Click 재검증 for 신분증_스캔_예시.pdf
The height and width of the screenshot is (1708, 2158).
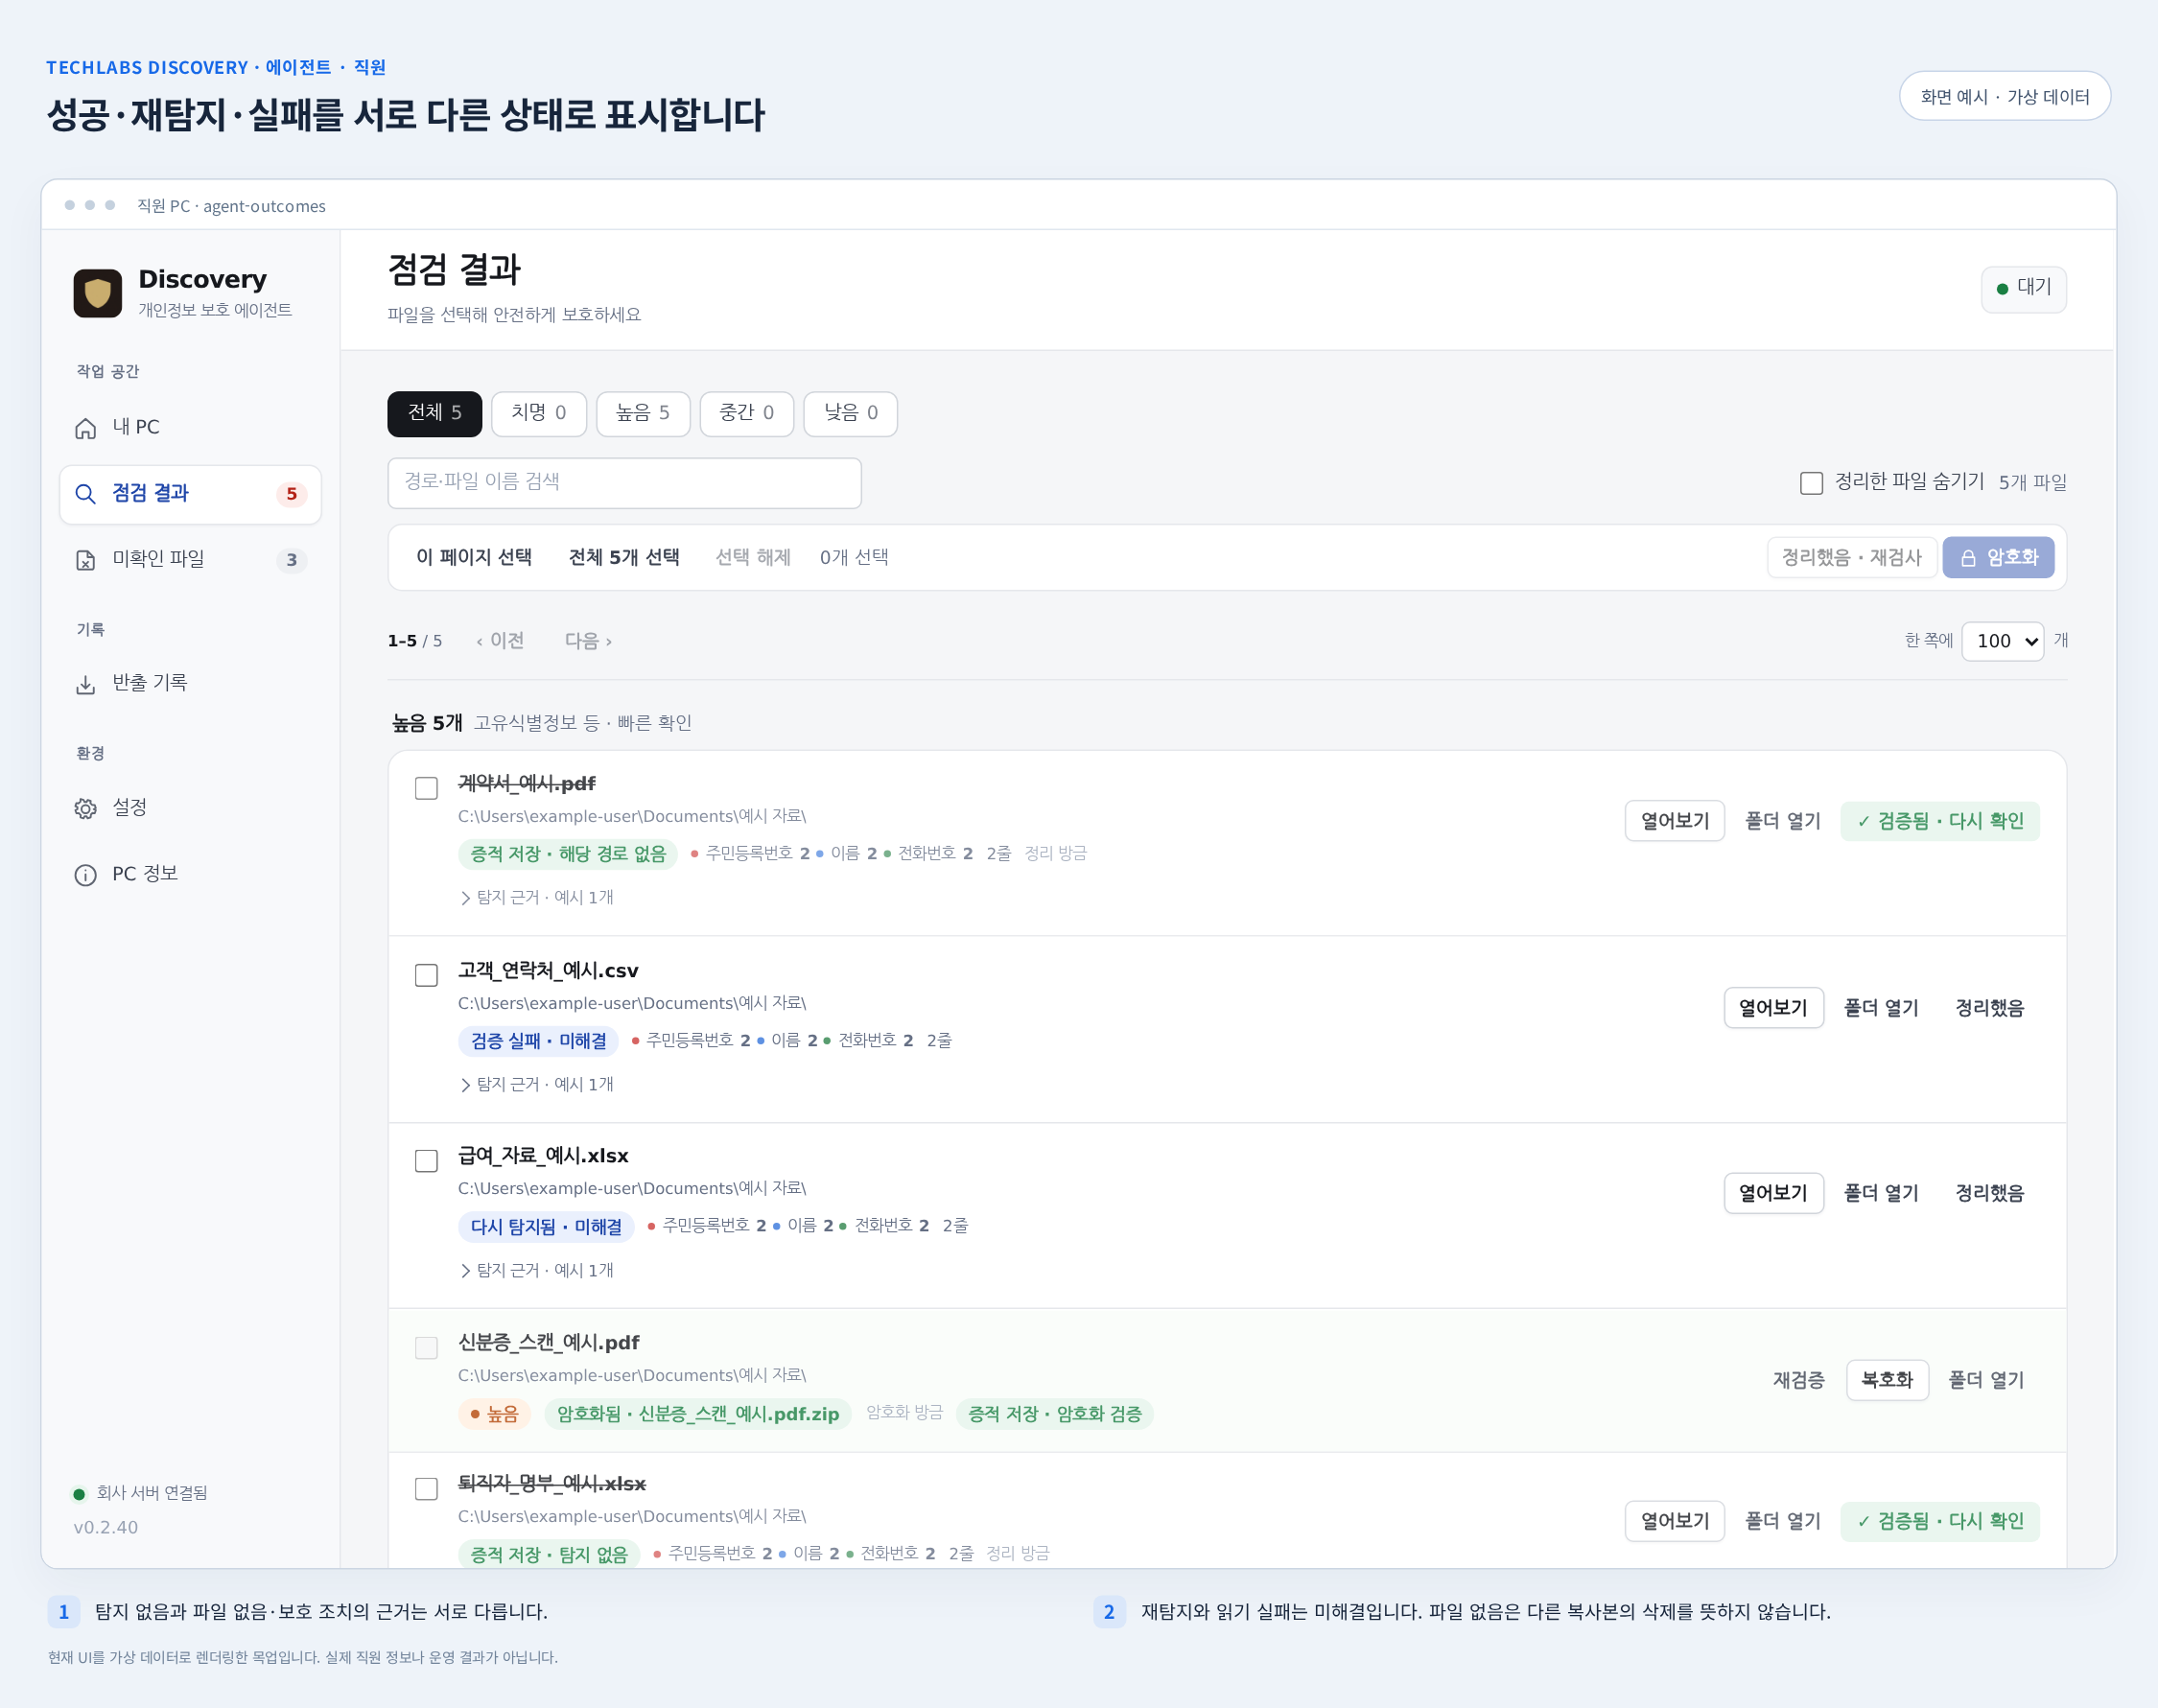(1798, 1380)
